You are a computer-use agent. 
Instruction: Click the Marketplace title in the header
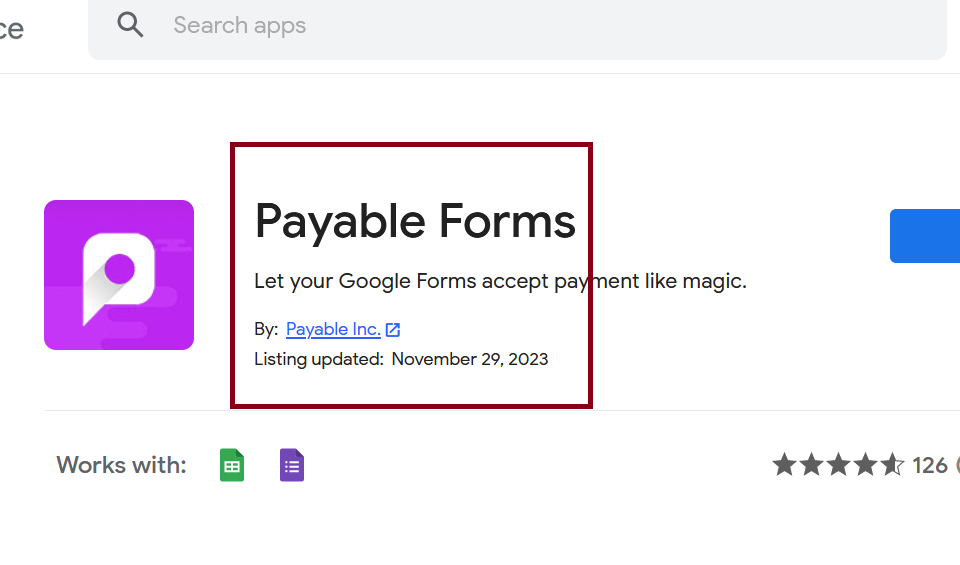pyautogui.click(x=10, y=29)
